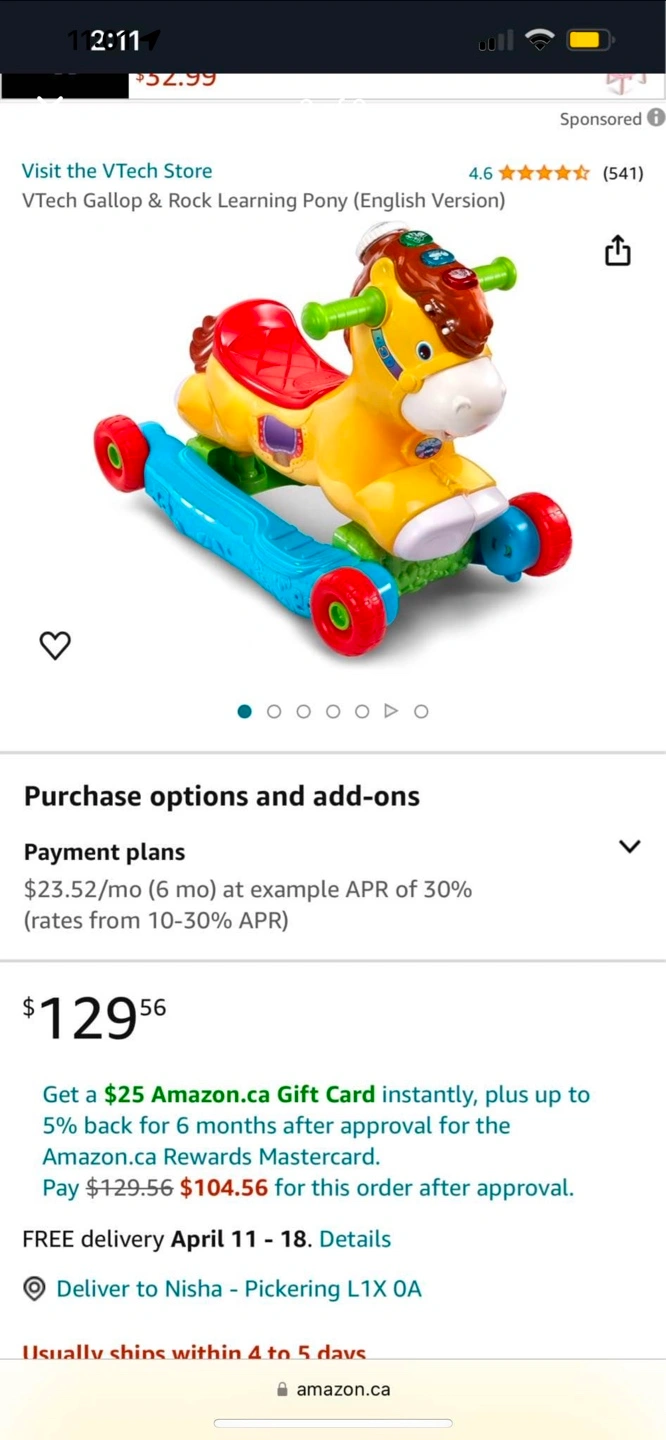Select the last image carousel dot
This screenshot has width=666, height=1440.
[421, 711]
